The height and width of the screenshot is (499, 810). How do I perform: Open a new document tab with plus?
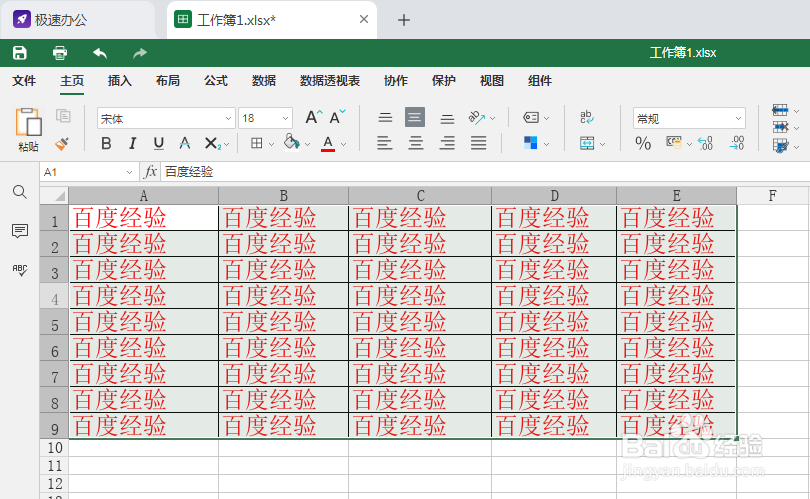click(404, 20)
